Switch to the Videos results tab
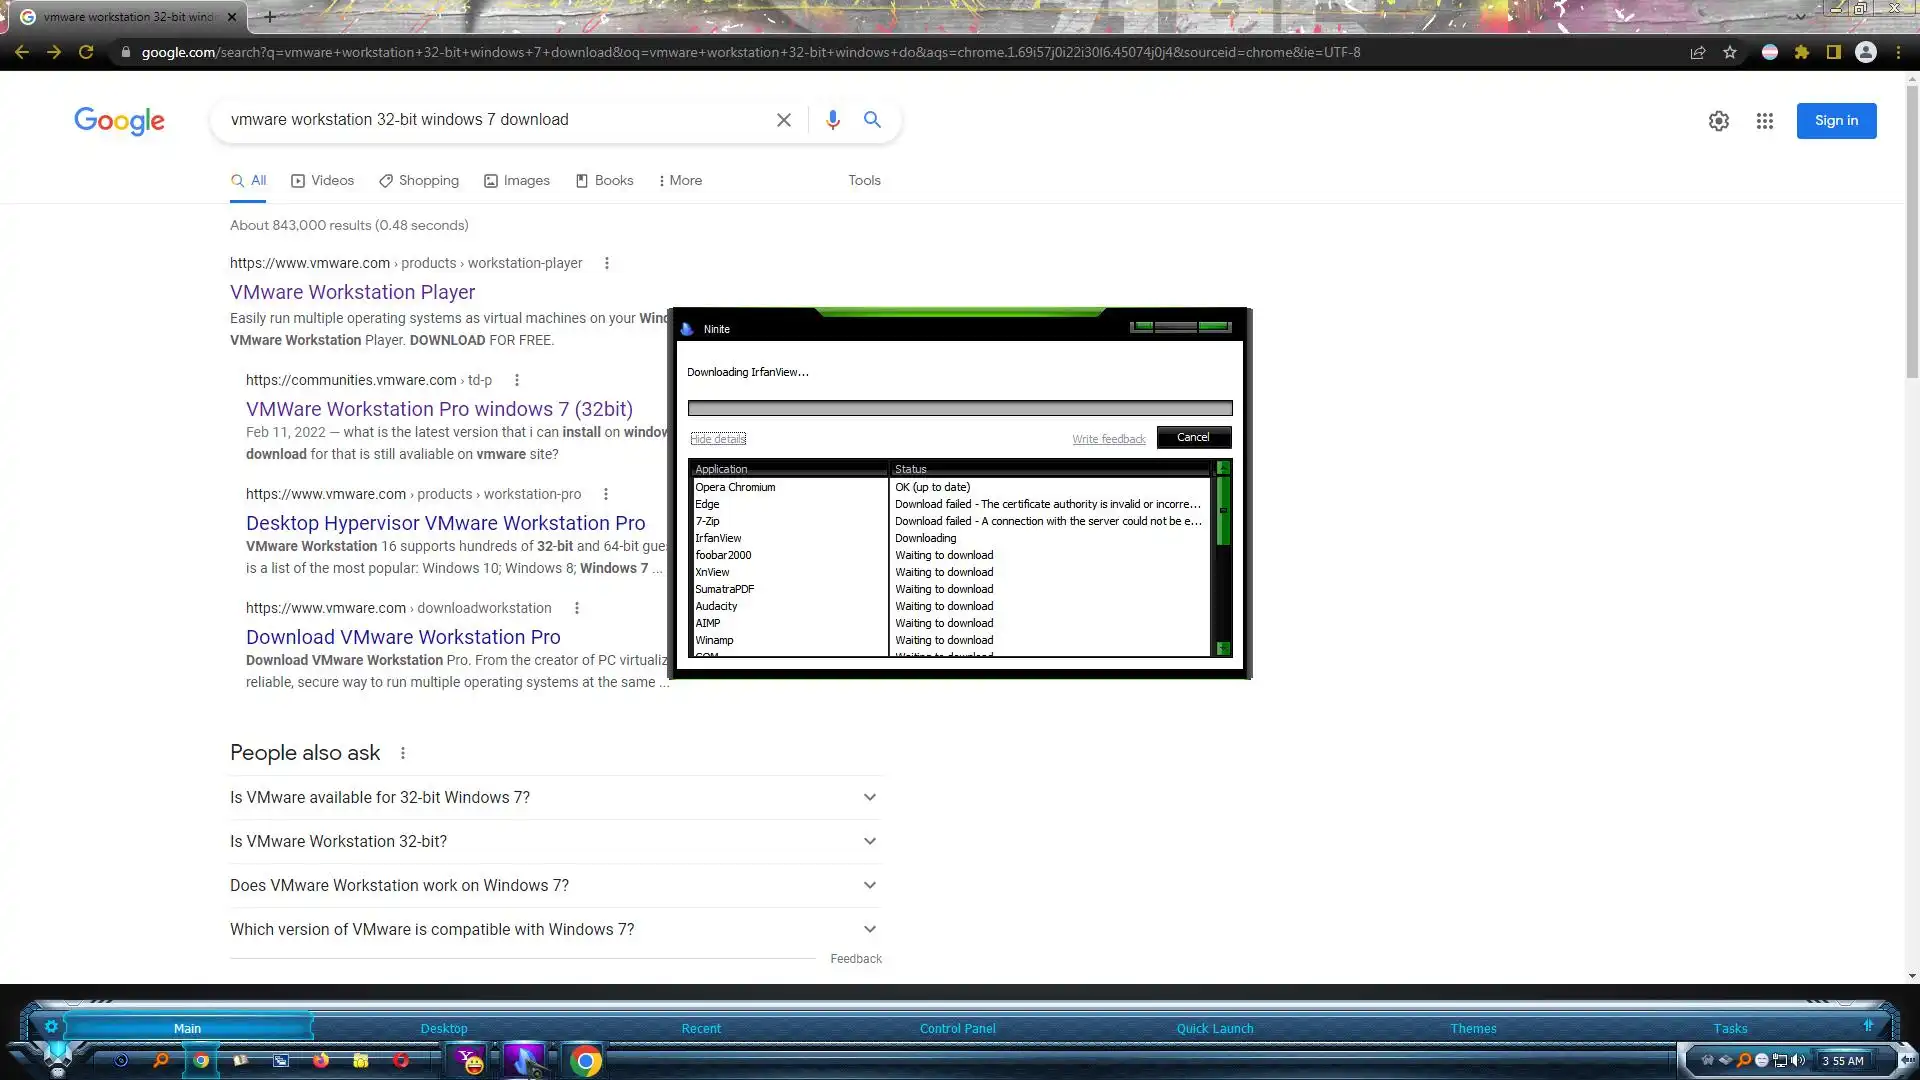 pyautogui.click(x=322, y=180)
